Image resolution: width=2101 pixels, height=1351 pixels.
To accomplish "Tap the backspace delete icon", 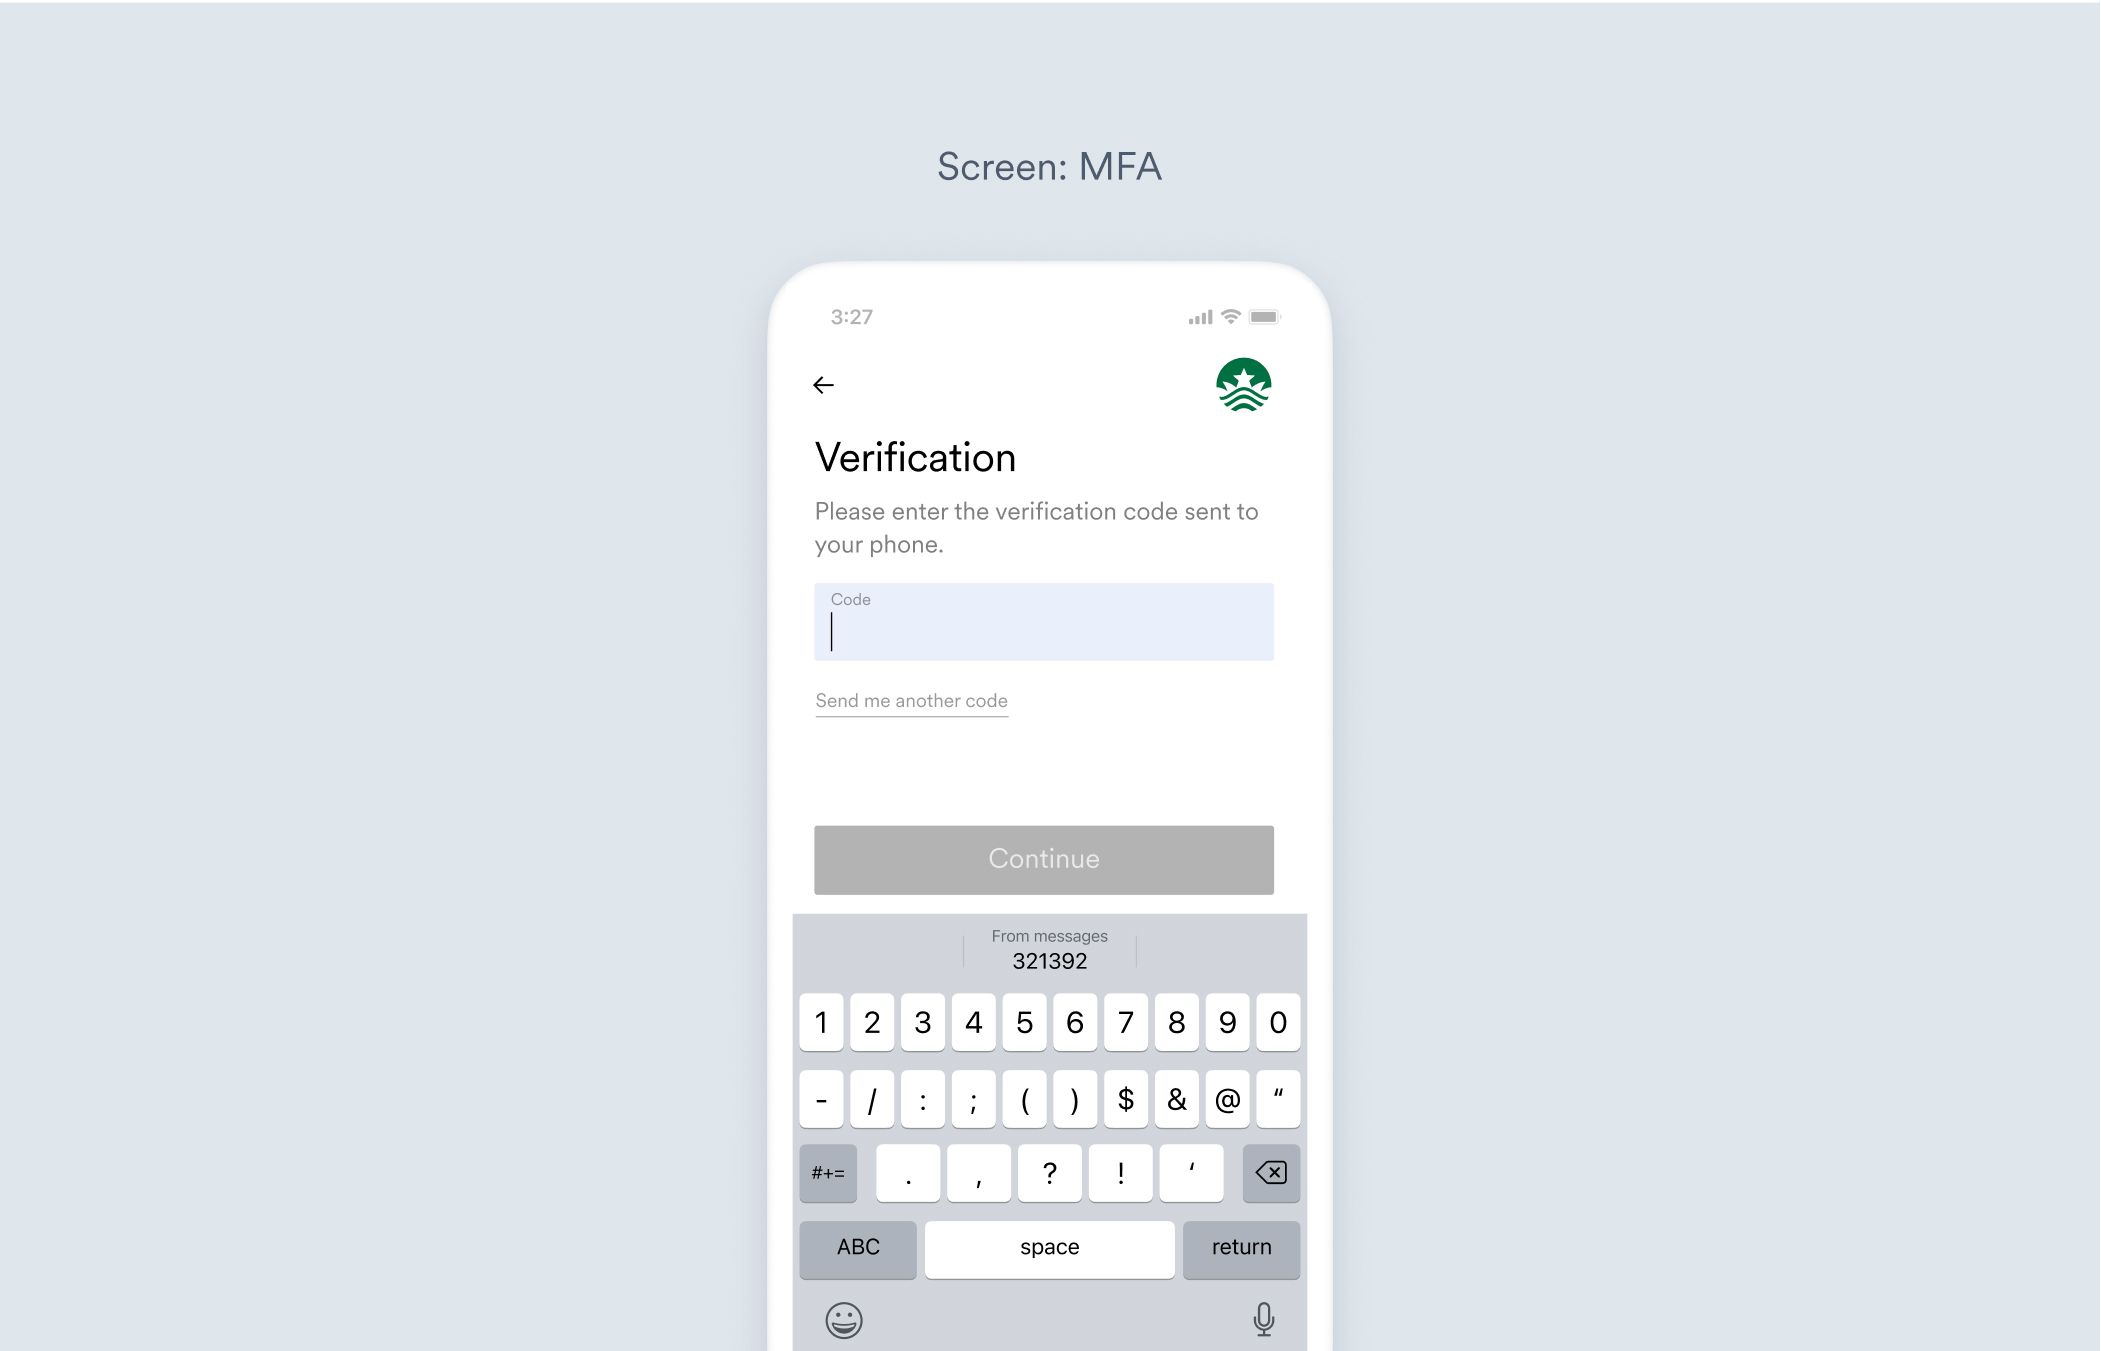I will [1268, 1173].
